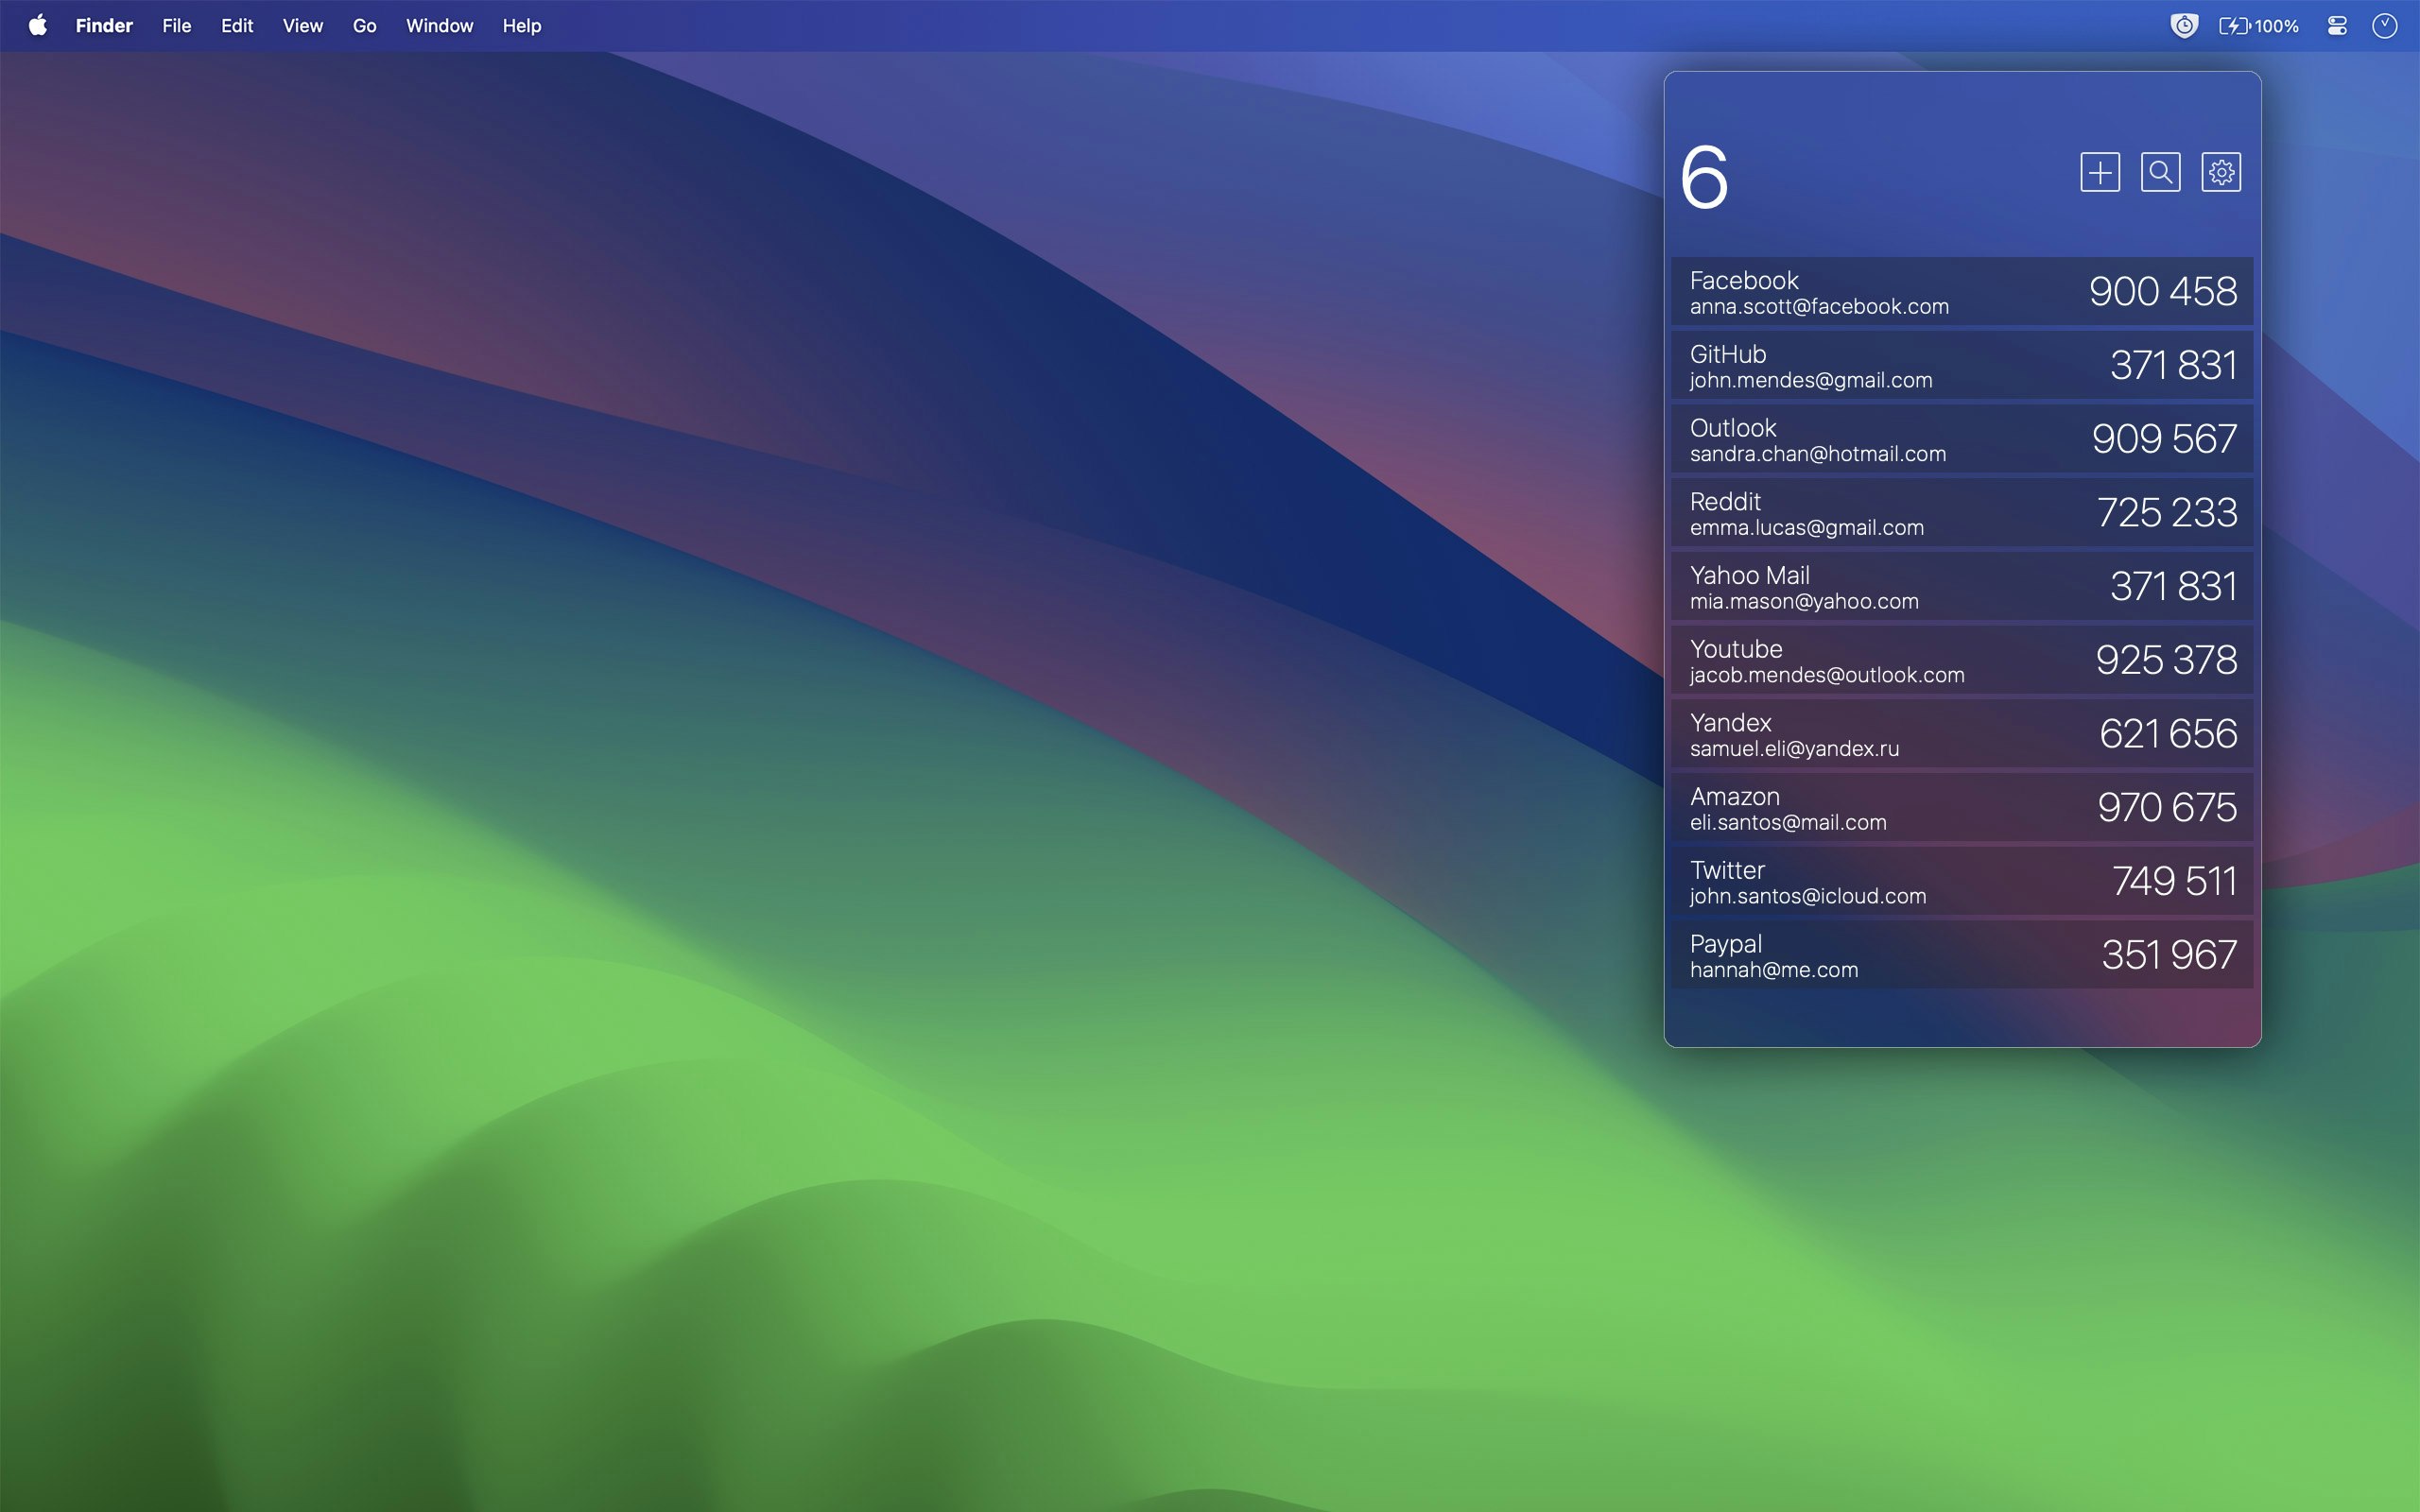Screen dimensions: 2420x1512
Task: Select the Twitter account name
Action: click(1727, 870)
